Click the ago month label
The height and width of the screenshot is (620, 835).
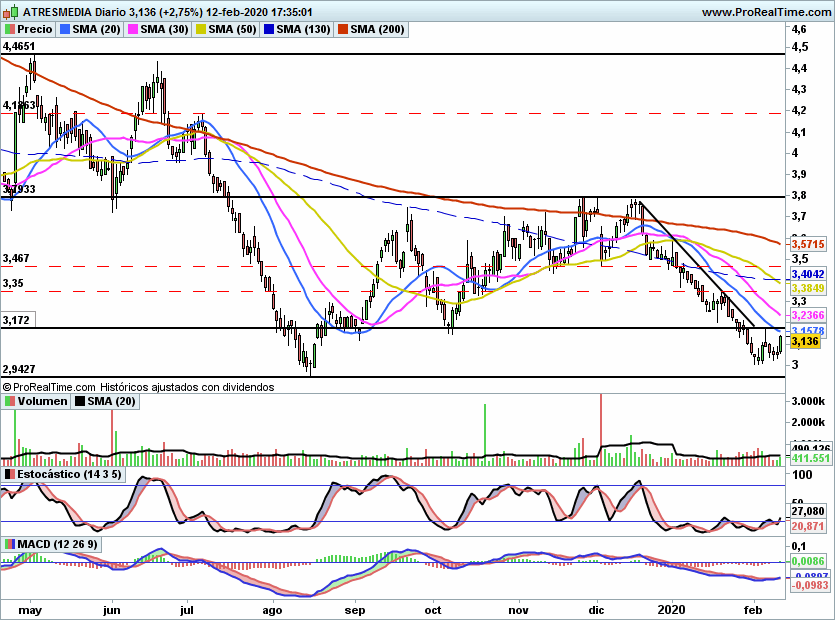(272, 610)
